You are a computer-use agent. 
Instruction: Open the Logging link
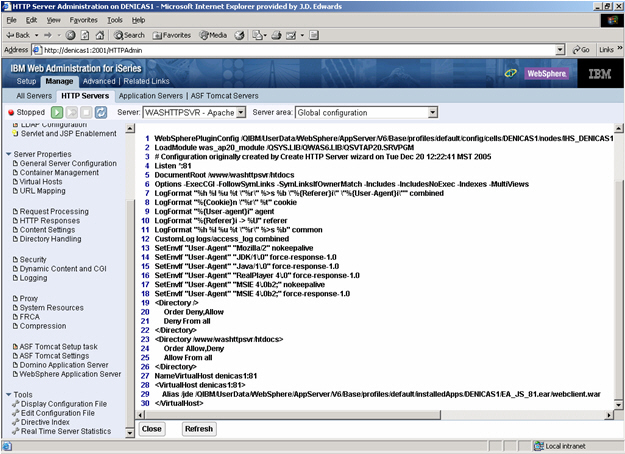point(33,278)
